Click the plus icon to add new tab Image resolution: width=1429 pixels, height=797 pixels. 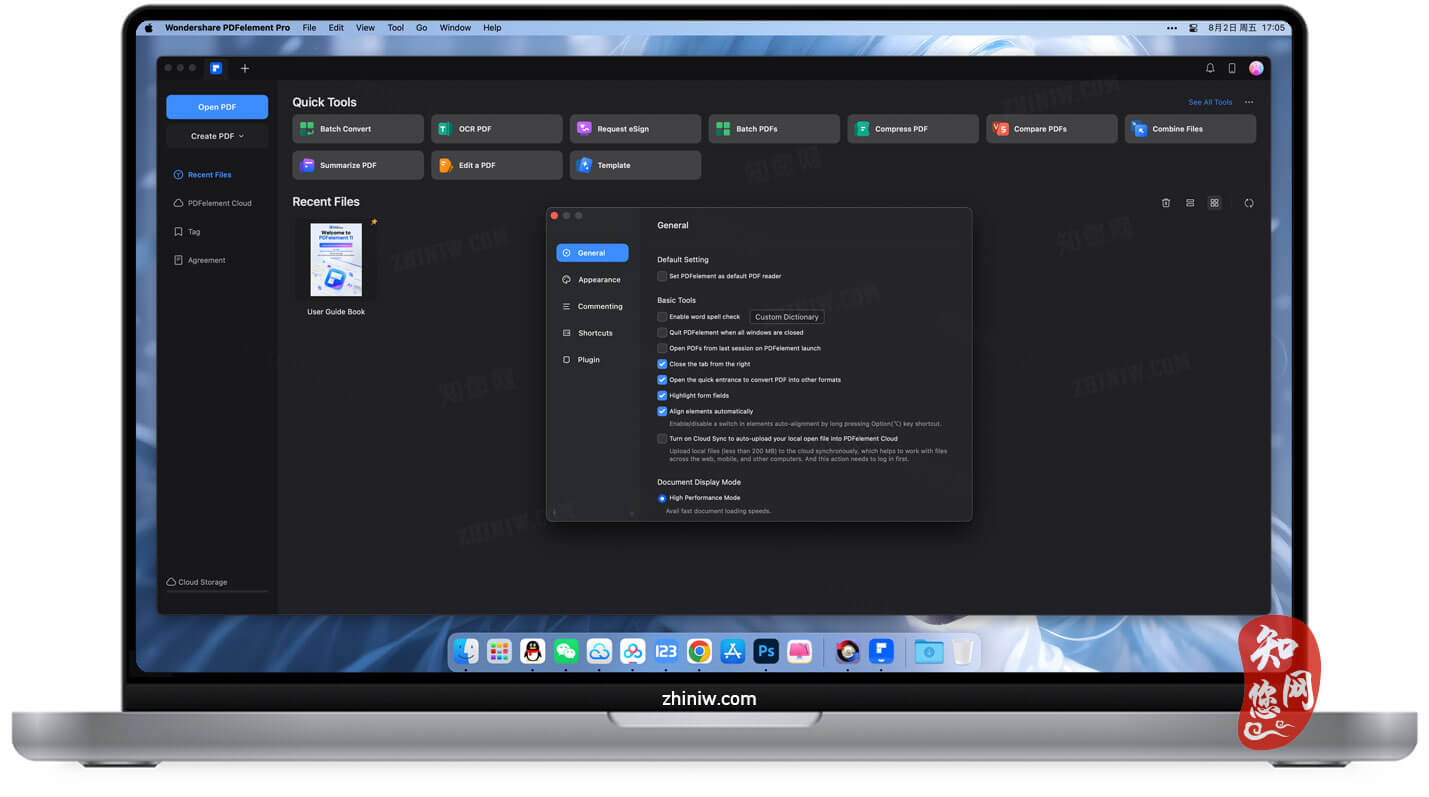pos(245,68)
